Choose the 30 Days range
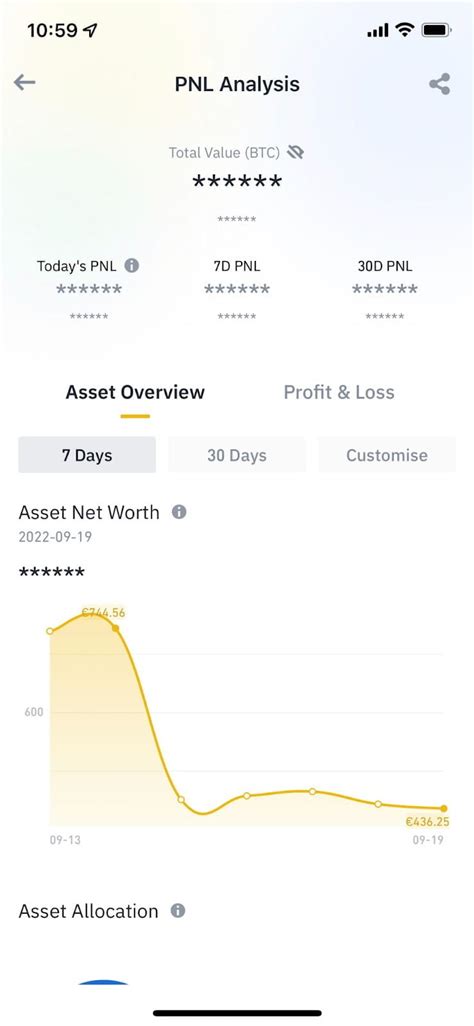The image size is (474, 1026). (237, 455)
